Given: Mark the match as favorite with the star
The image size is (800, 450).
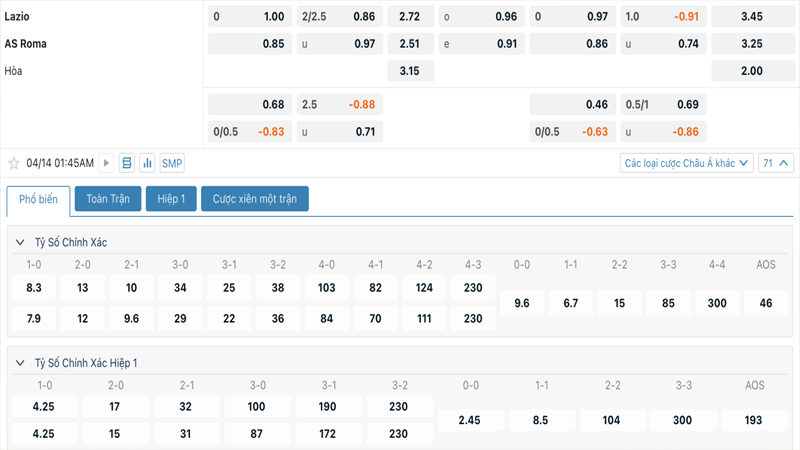Looking at the screenshot, I should [14, 163].
